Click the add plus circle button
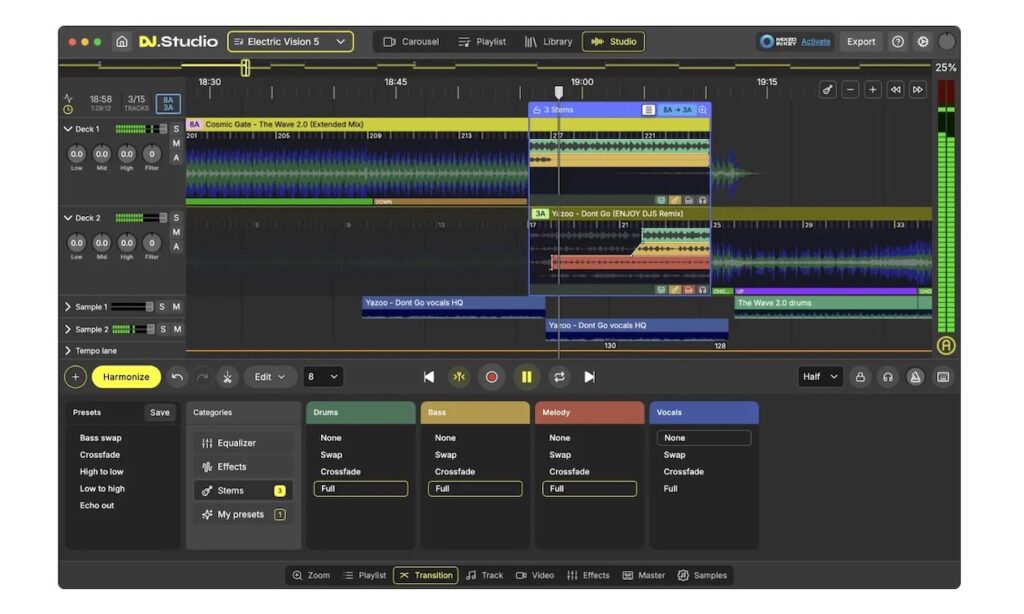The width and height of the screenshot is (1024, 614). tap(75, 377)
